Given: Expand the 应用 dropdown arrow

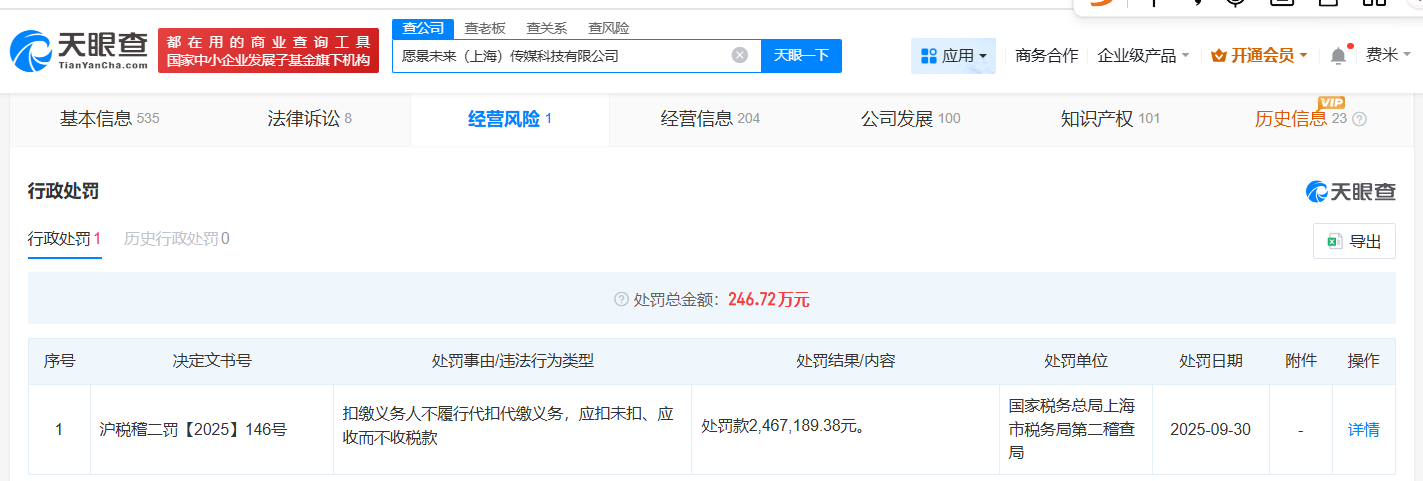Looking at the screenshot, I should click(983, 57).
